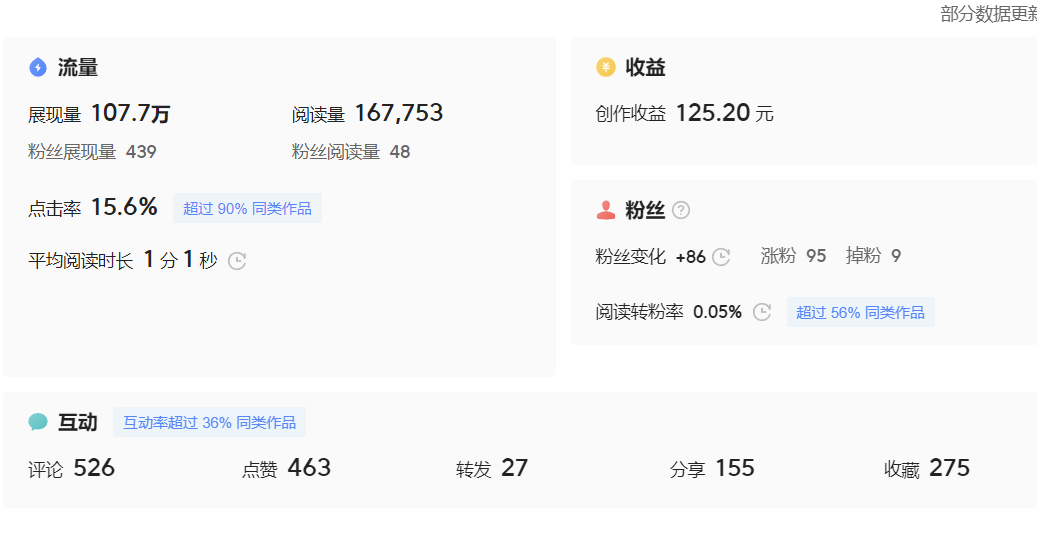Click the 阅读量 value 167,753
The height and width of the screenshot is (537, 1037).
pos(398,114)
